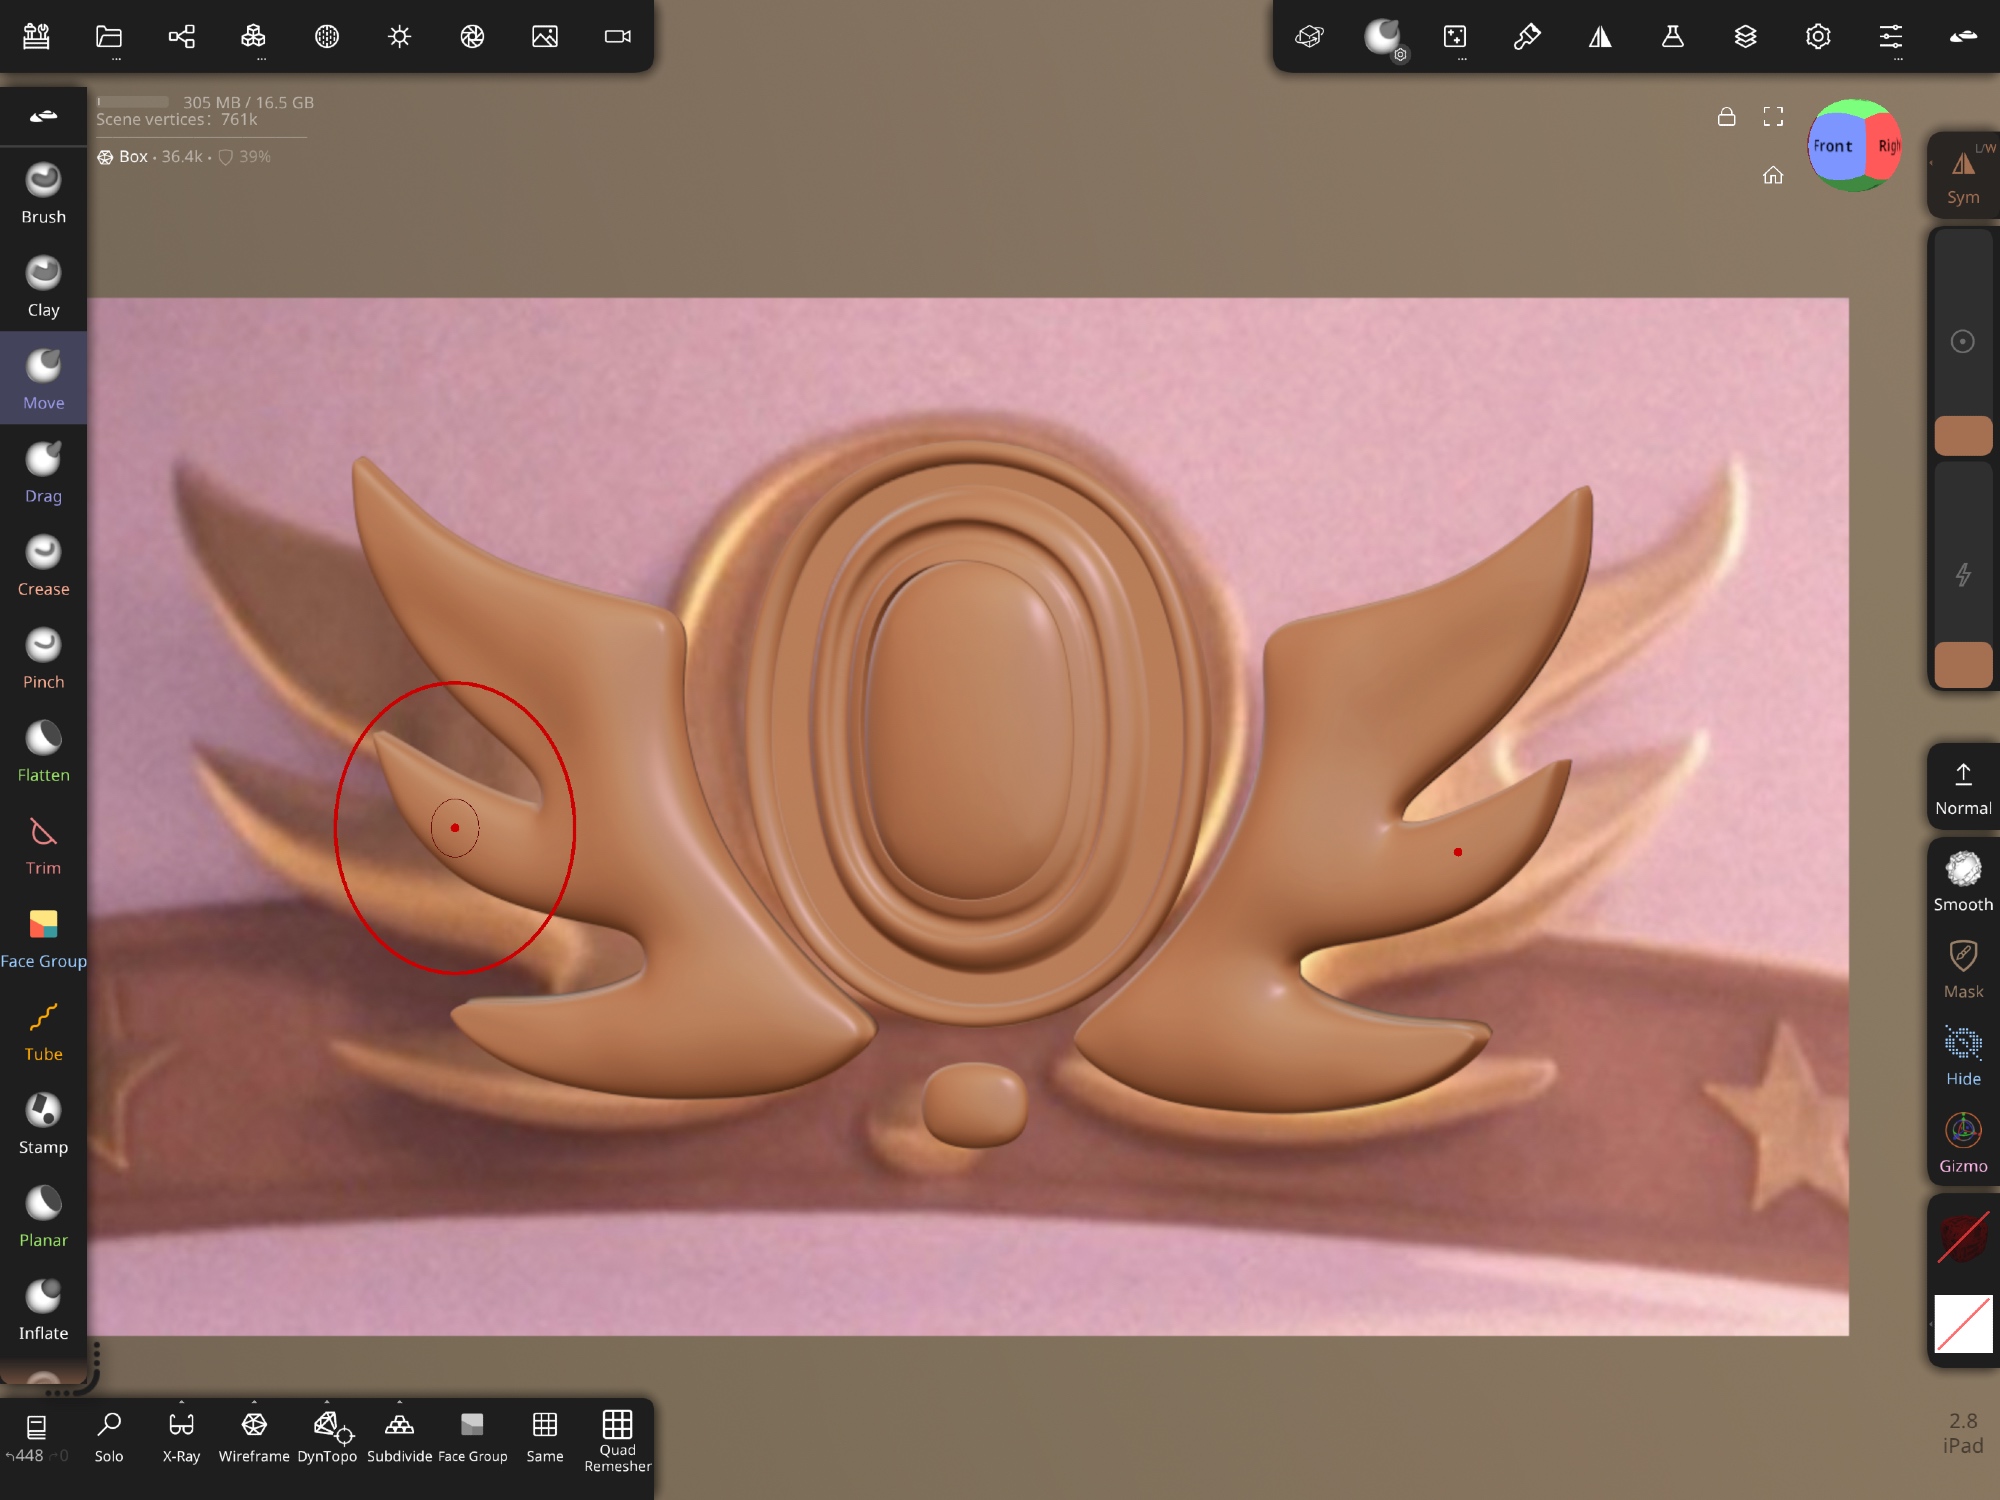Open the layers panel
The height and width of the screenshot is (1500, 2000).
[1745, 37]
